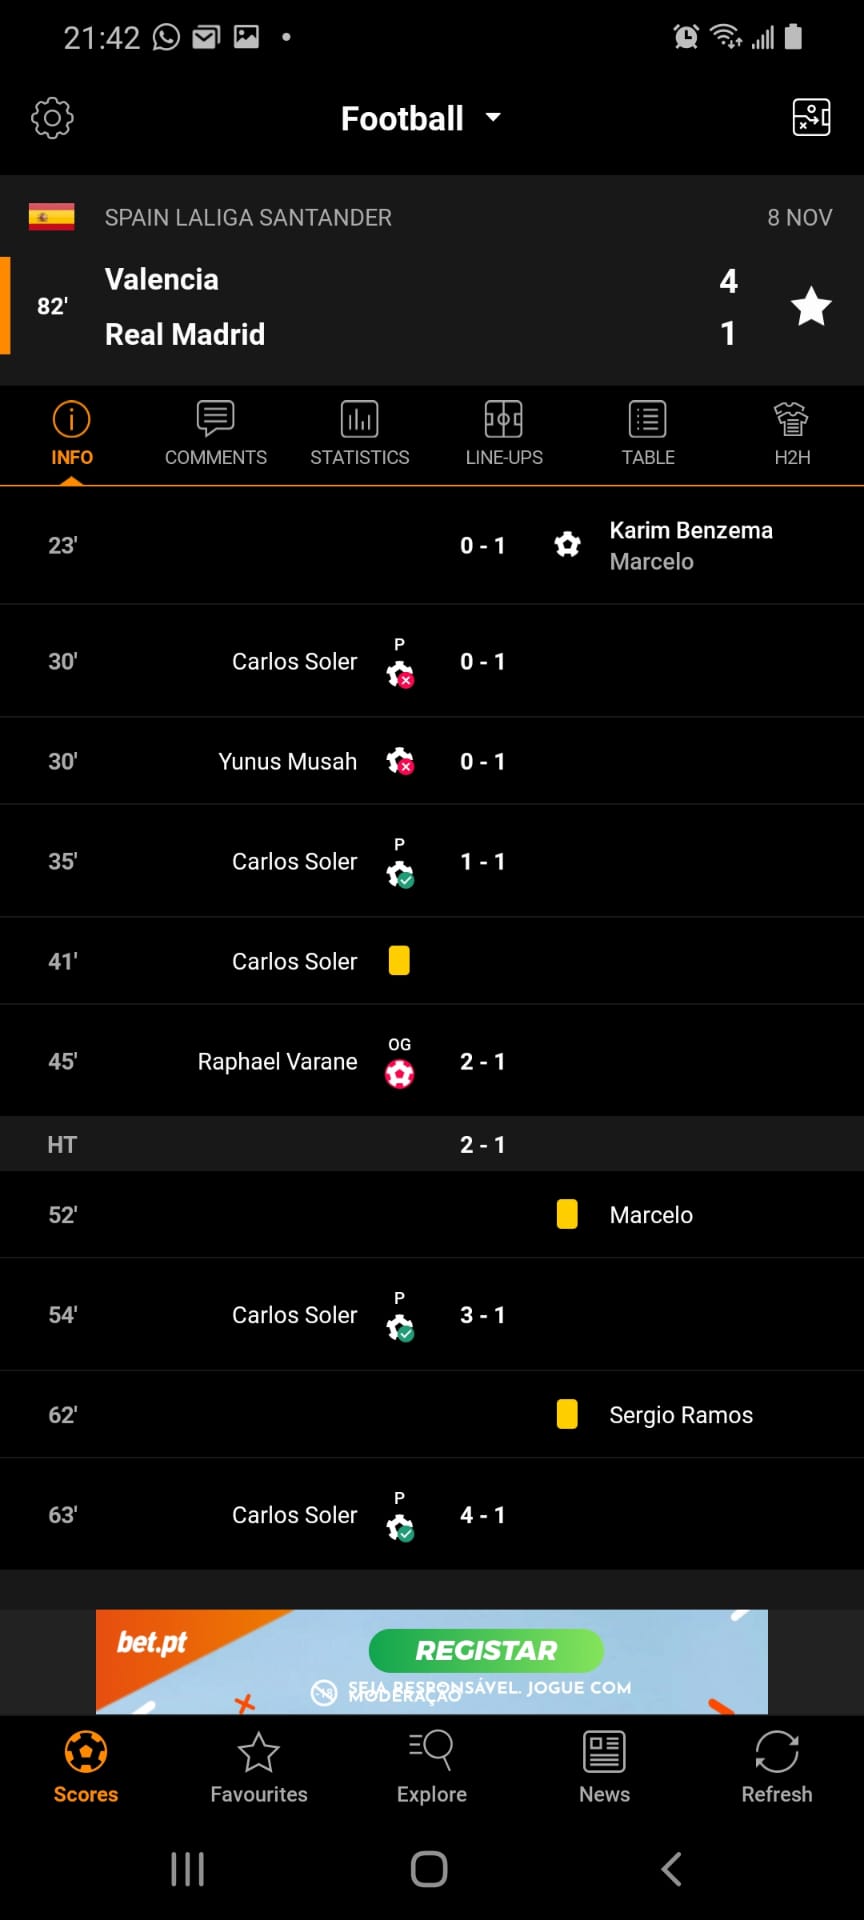
Task: Open the News section
Action: pyautogui.click(x=604, y=1768)
